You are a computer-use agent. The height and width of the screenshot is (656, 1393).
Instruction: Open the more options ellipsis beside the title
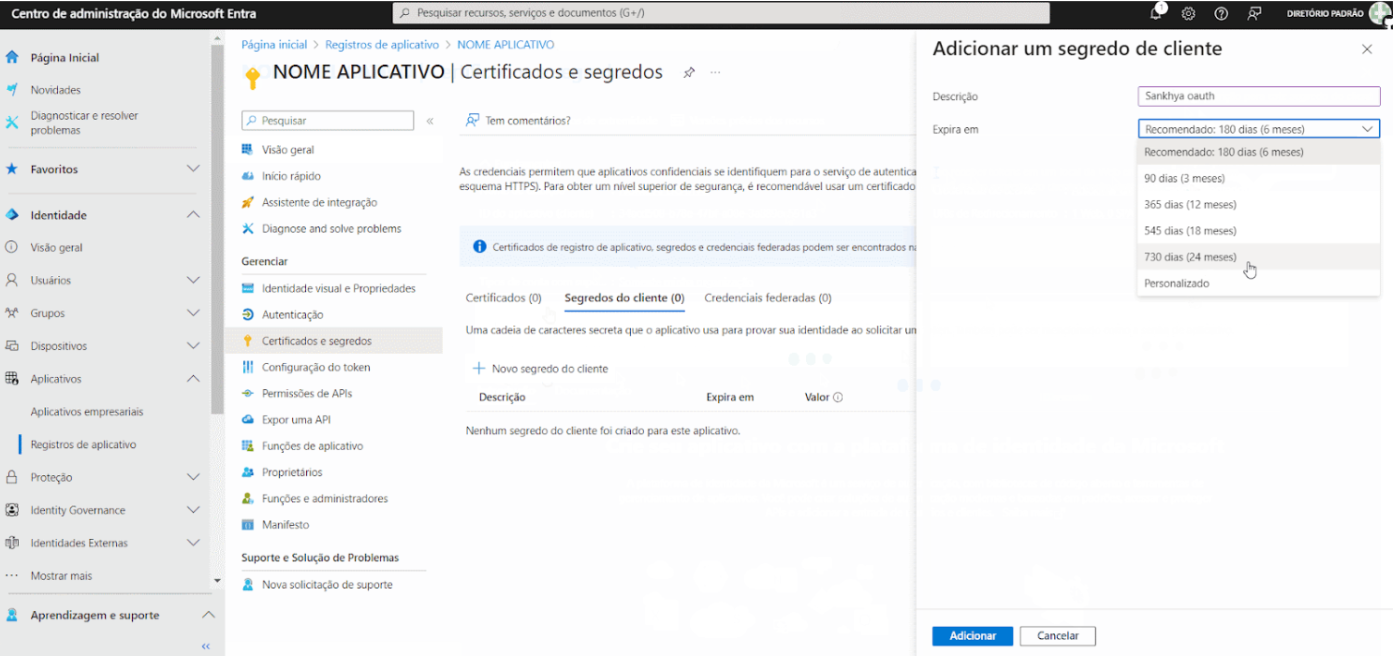[x=716, y=73]
